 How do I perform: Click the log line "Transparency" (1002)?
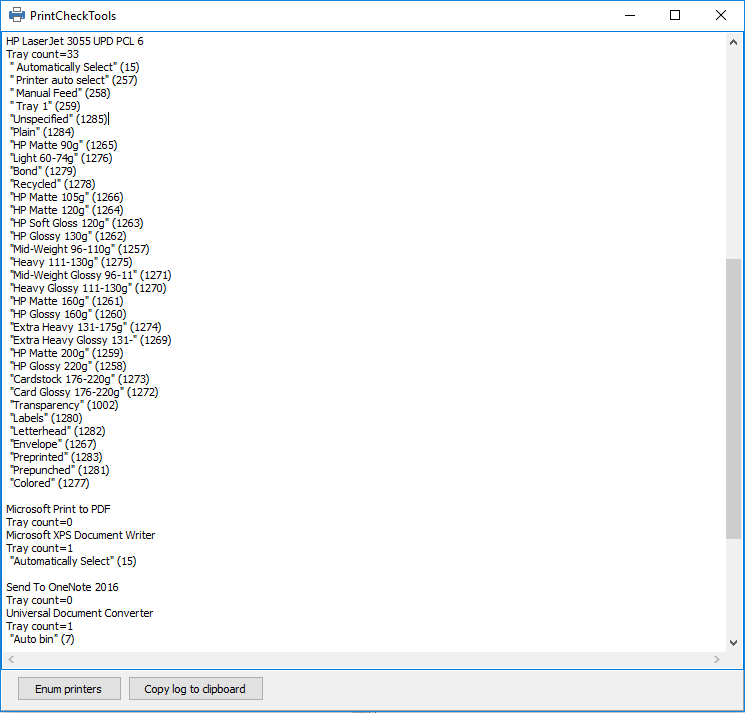[x=64, y=405]
